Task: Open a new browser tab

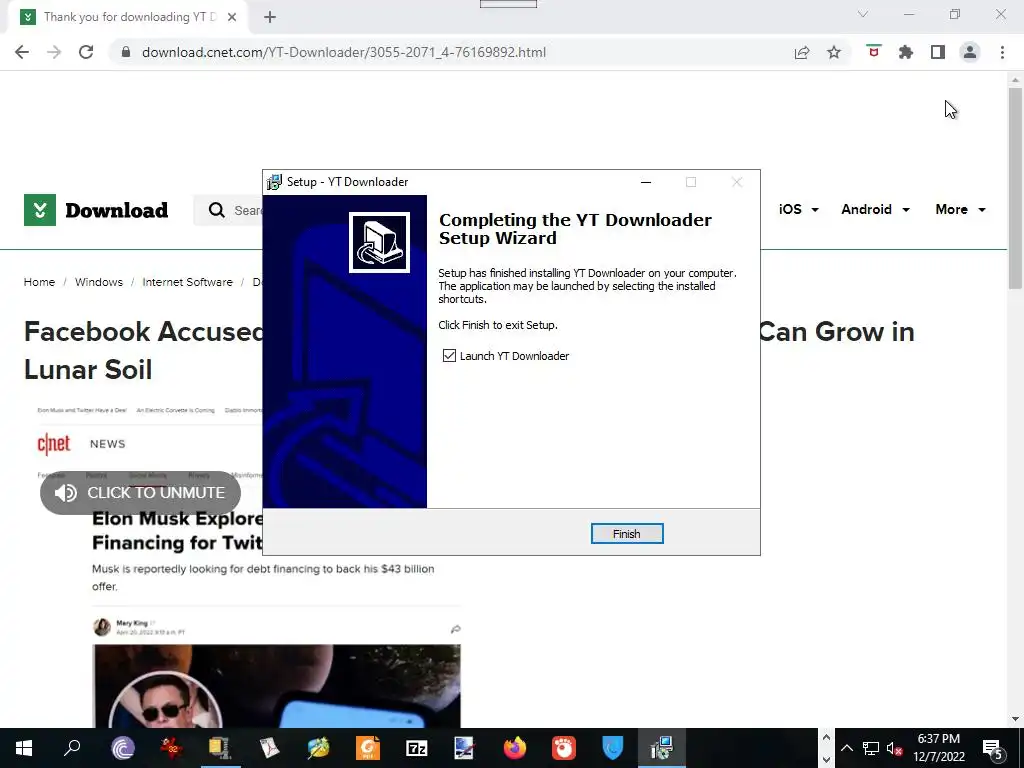Action: click(x=270, y=17)
